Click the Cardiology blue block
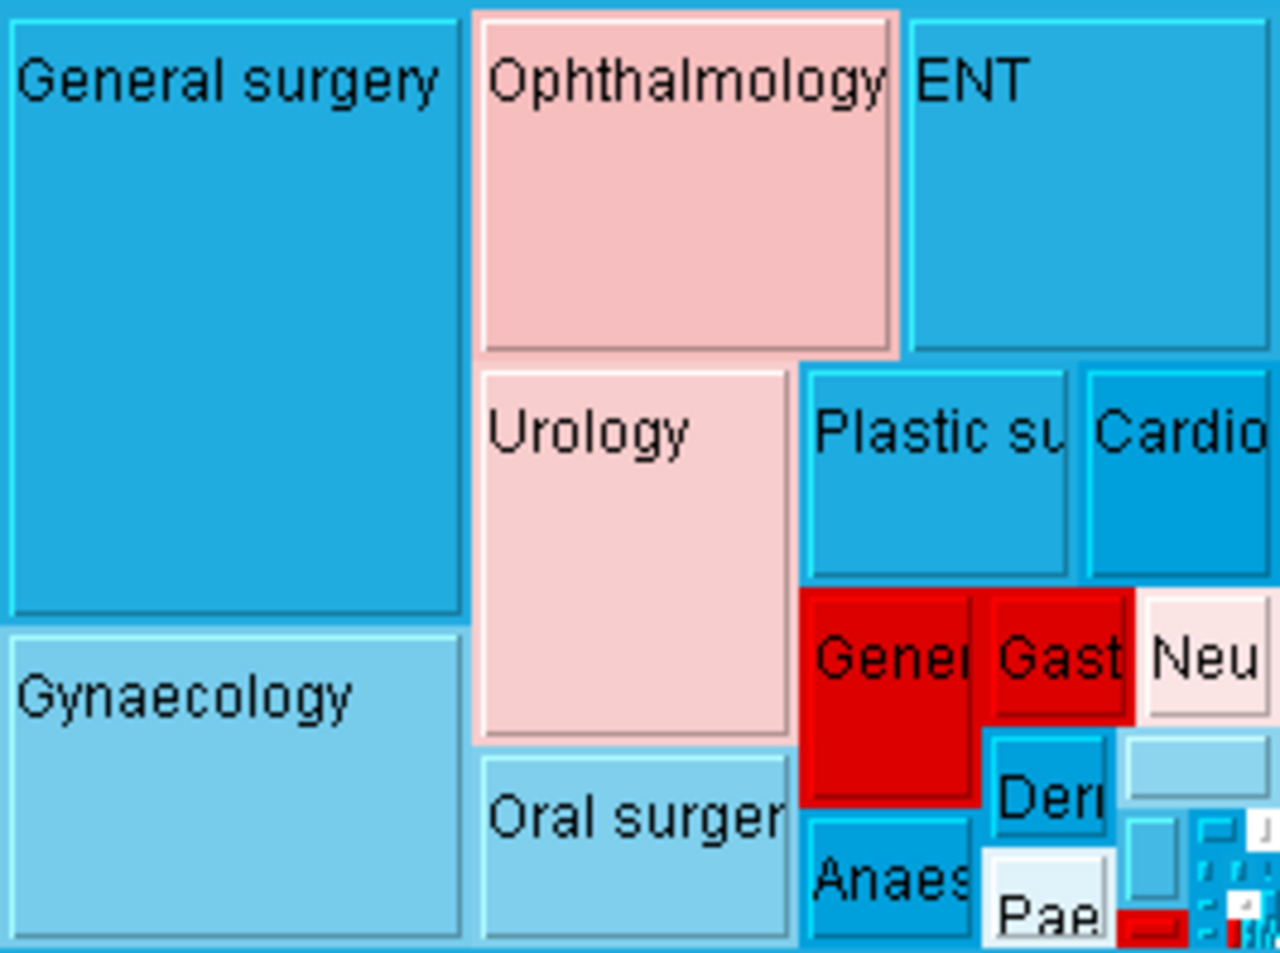 (1179, 474)
